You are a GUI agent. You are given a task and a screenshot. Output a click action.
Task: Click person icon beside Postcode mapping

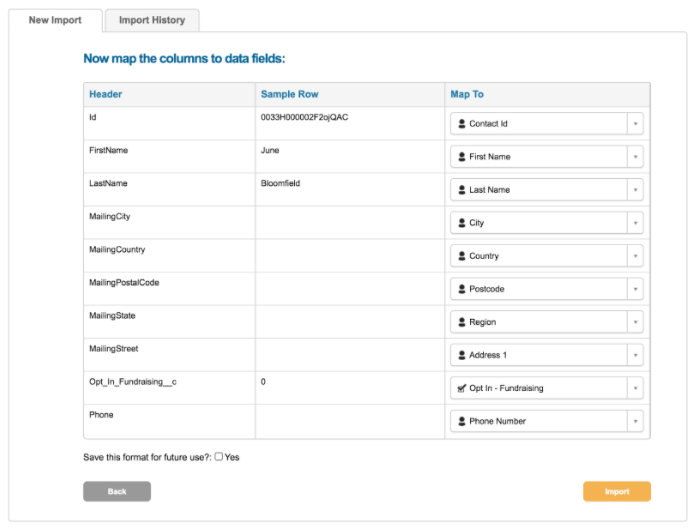click(x=462, y=289)
